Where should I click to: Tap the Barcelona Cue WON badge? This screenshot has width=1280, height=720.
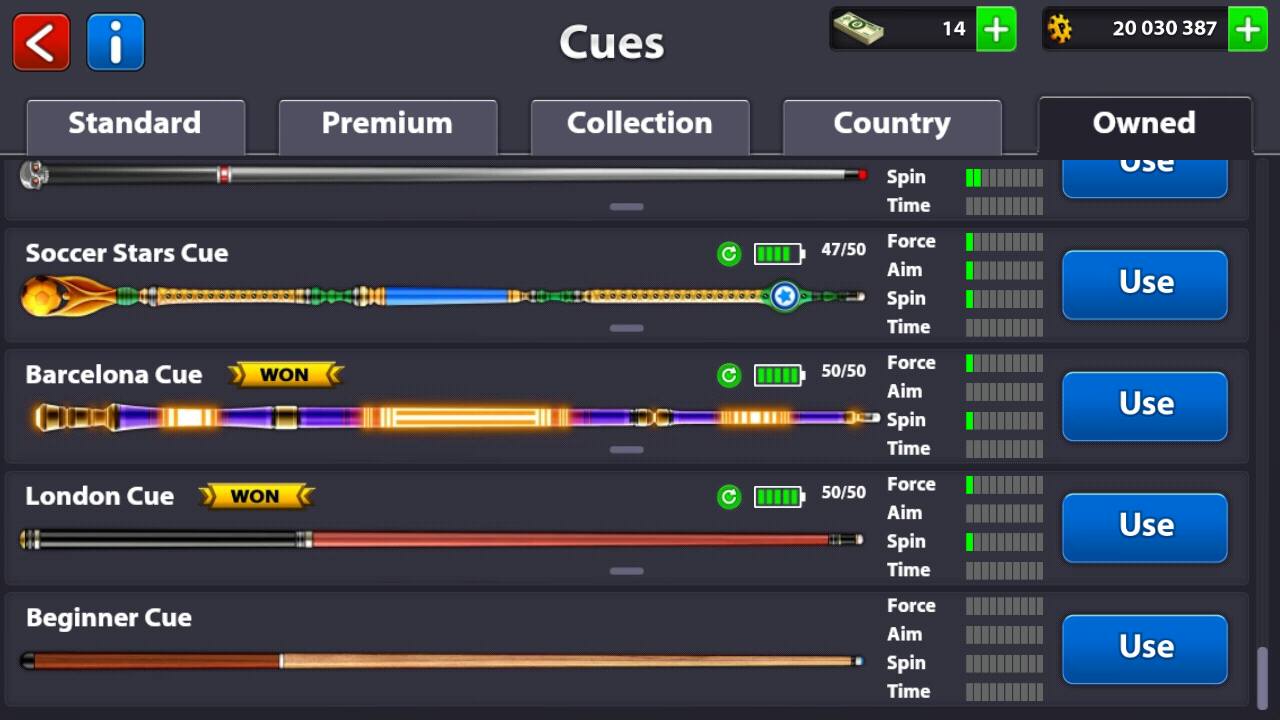coord(285,375)
